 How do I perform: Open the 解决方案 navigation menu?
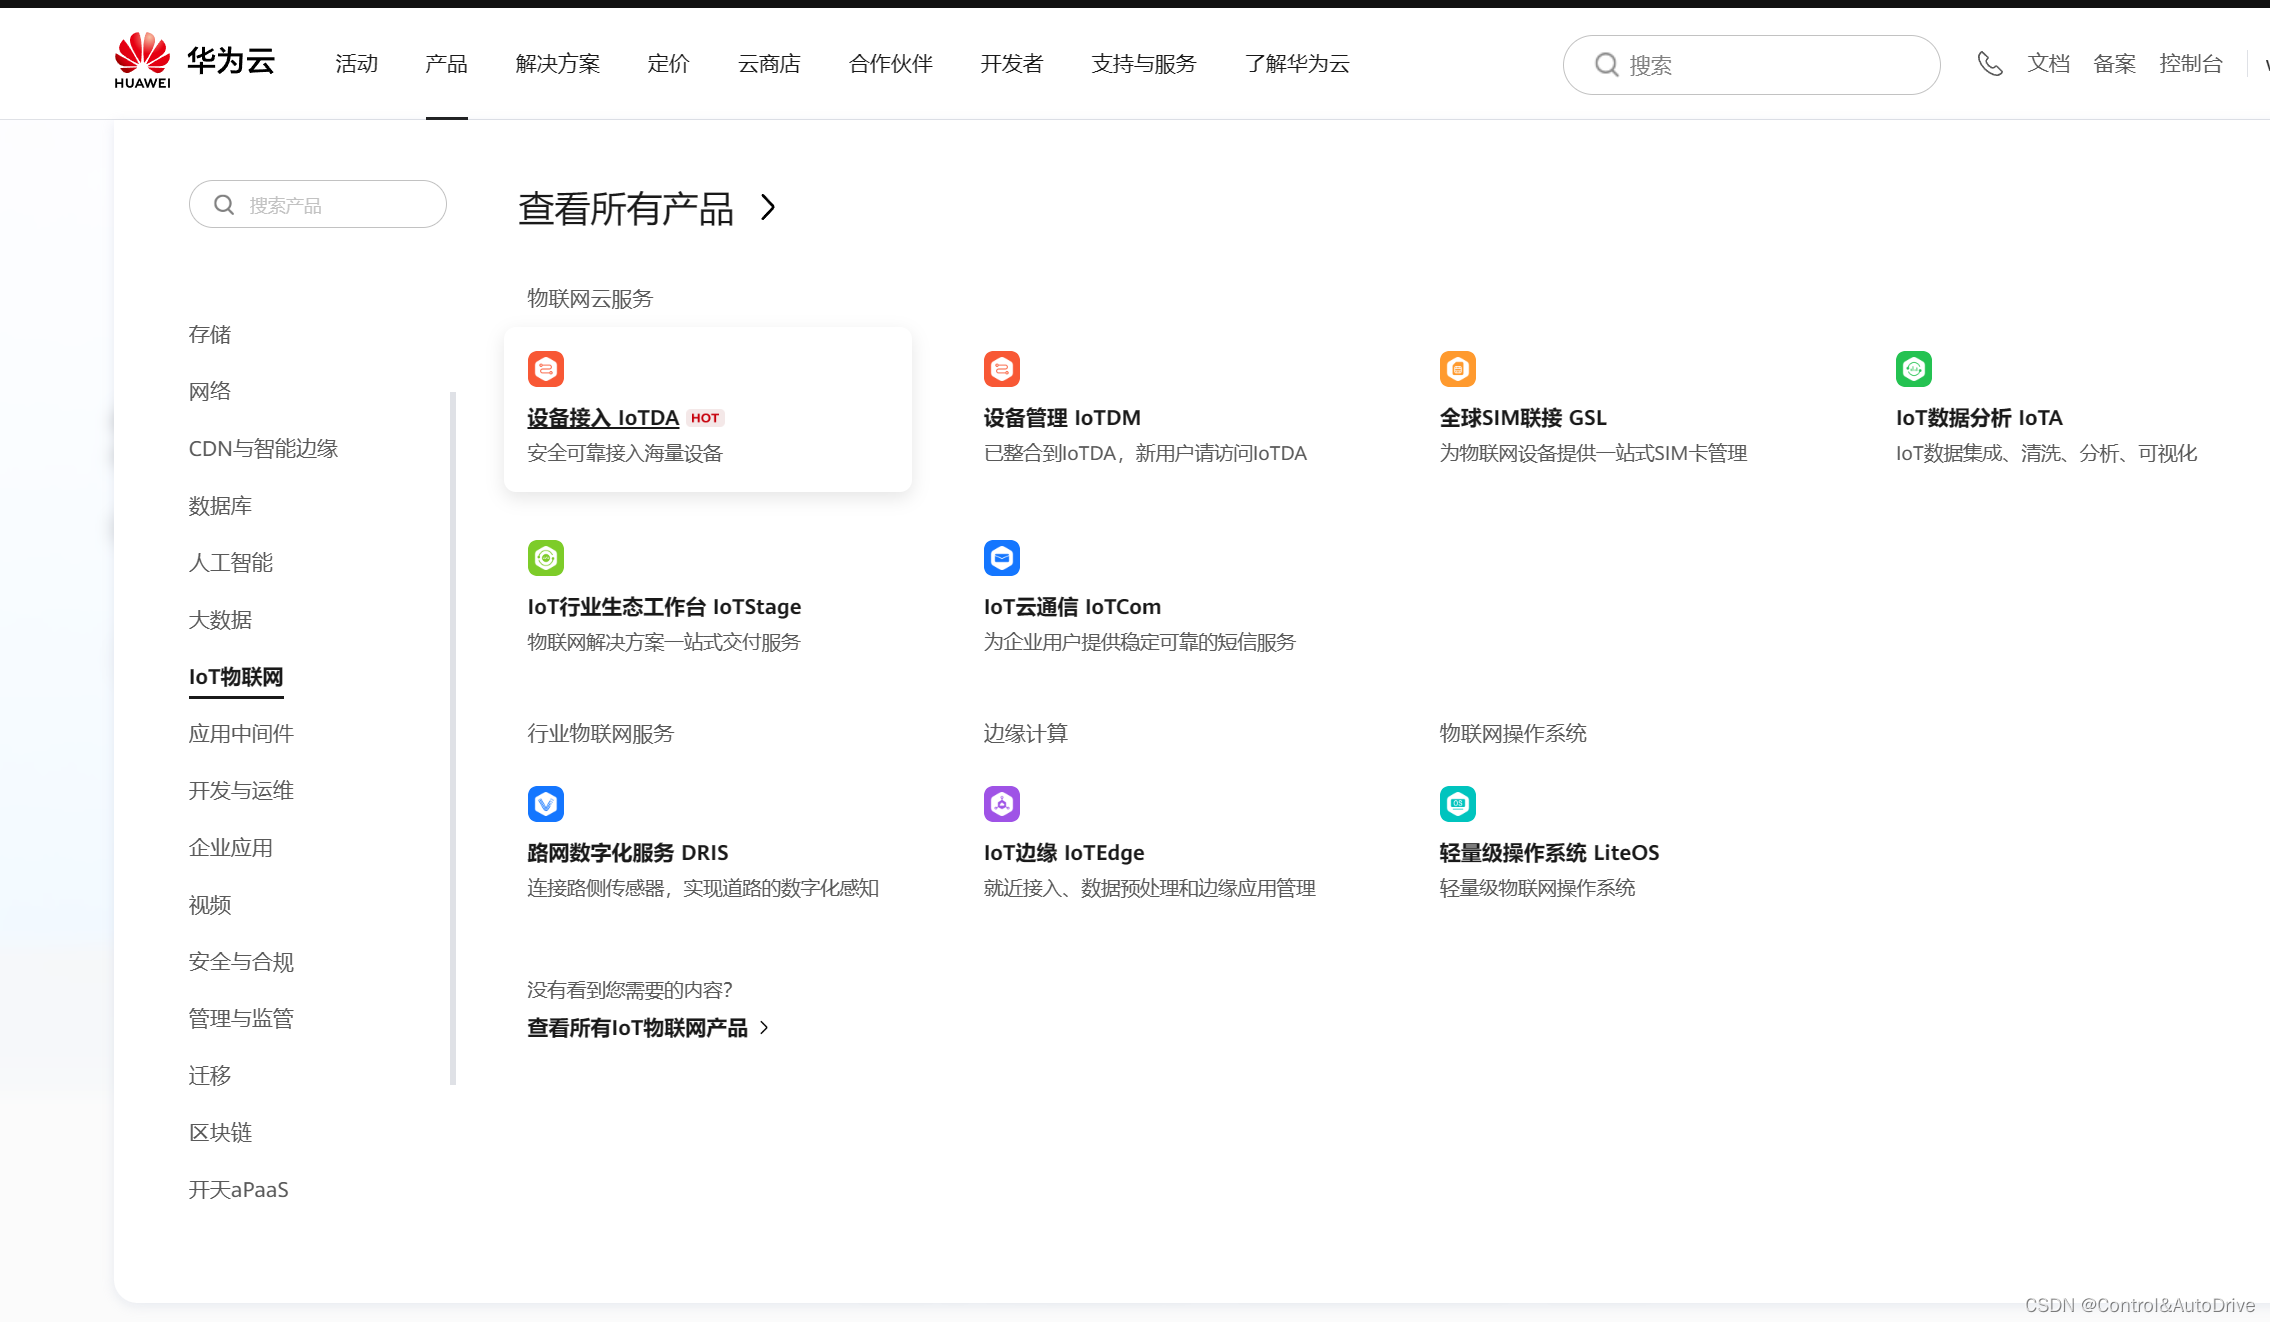(x=557, y=64)
